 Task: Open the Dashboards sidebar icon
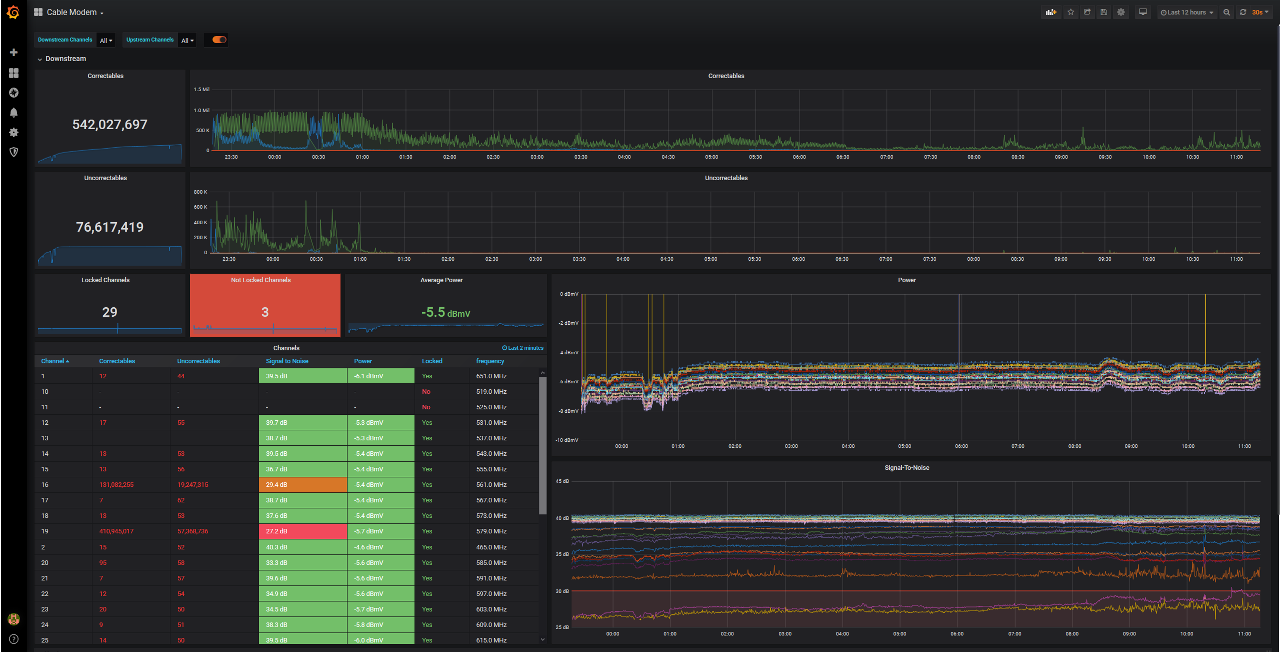point(12,72)
